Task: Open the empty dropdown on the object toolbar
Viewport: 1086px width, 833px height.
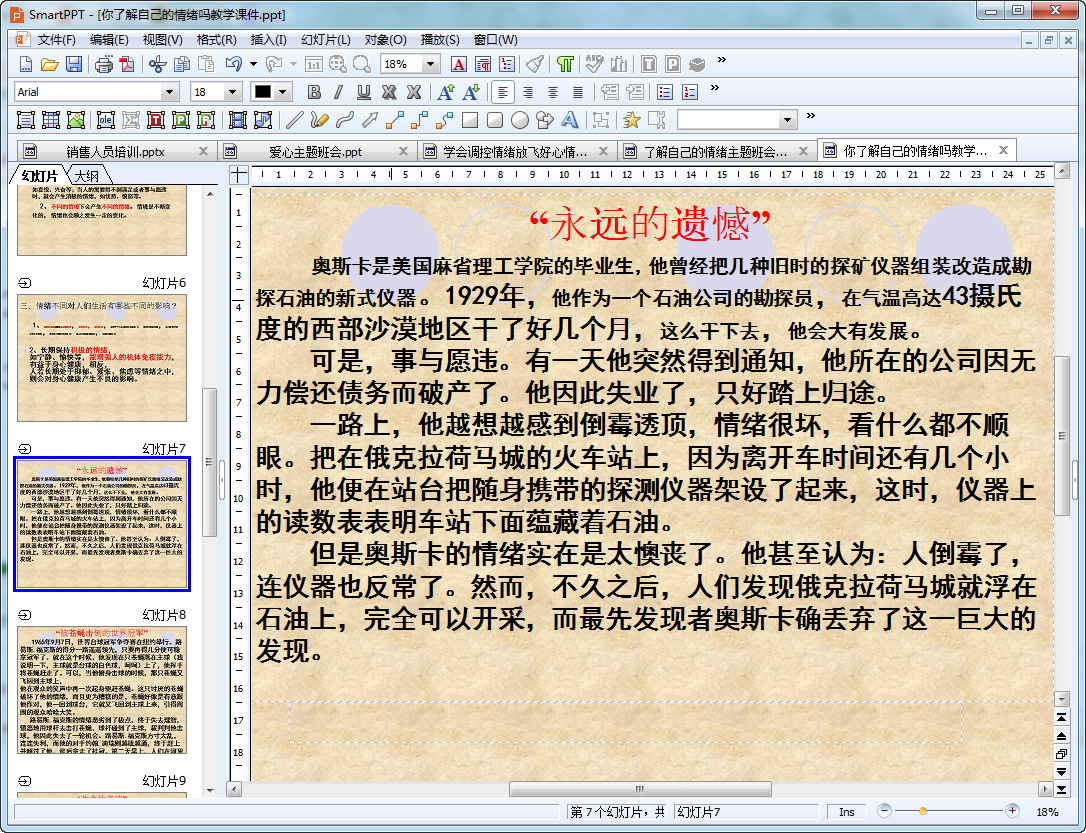Action: pyautogui.click(x=787, y=120)
